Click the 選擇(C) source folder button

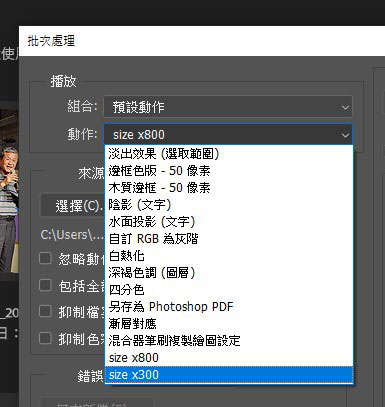click(x=73, y=206)
